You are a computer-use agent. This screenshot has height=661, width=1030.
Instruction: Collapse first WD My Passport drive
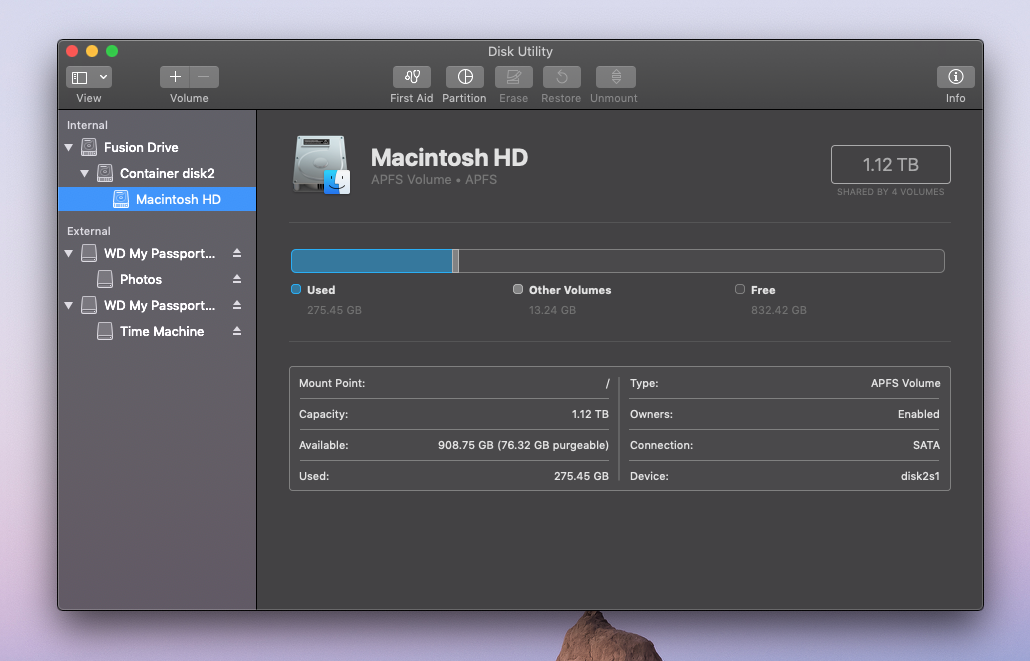coord(68,253)
